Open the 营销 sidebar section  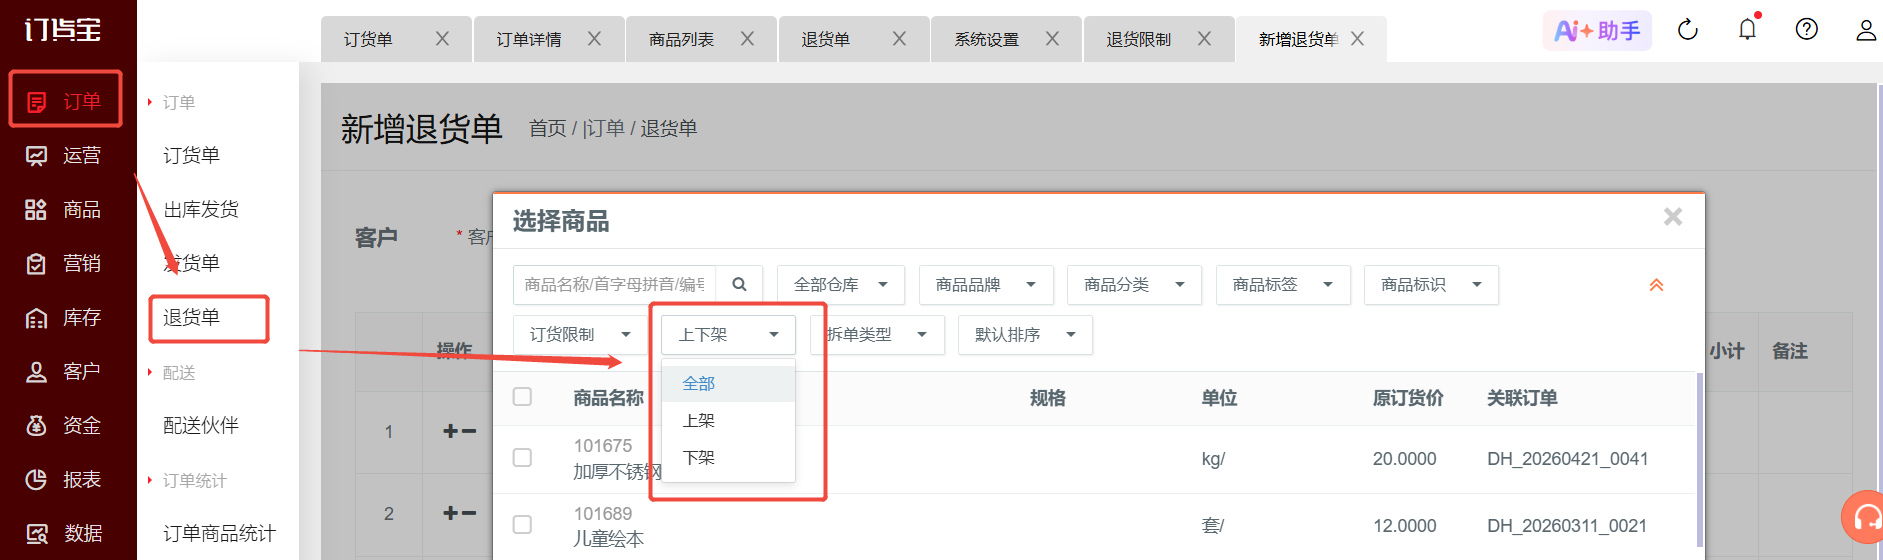pyautogui.click(x=63, y=263)
